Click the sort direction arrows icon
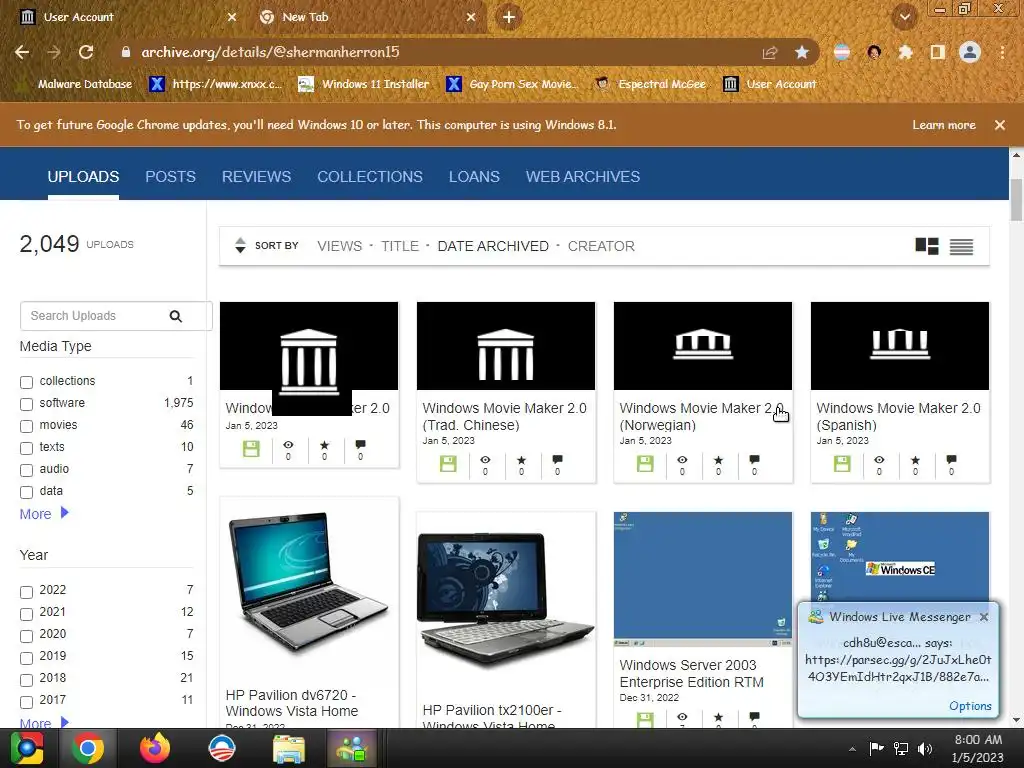This screenshot has height=768, width=1024. pyautogui.click(x=240, y=246)
